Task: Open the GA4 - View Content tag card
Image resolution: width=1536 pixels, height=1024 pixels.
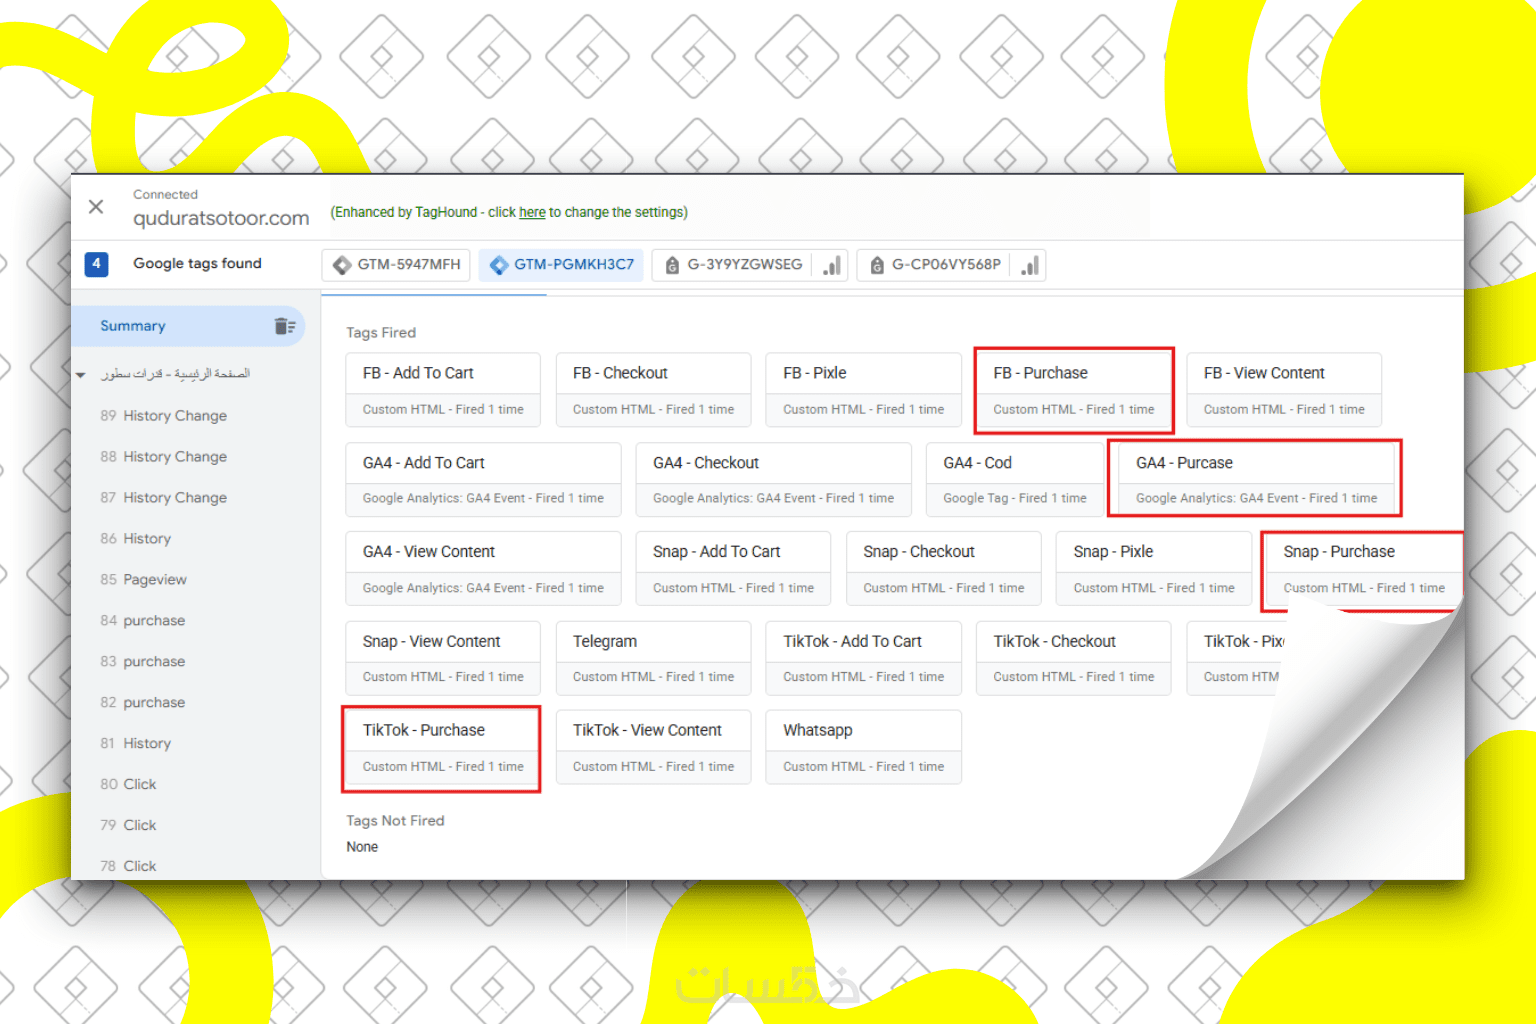Action: (483, 569)
